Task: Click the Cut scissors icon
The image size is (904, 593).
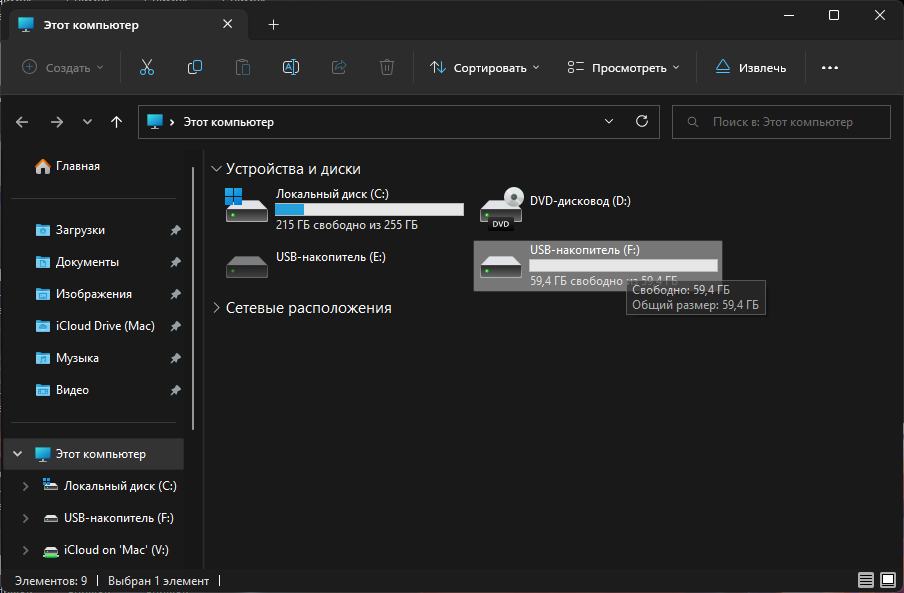Action: pos(147,67)
